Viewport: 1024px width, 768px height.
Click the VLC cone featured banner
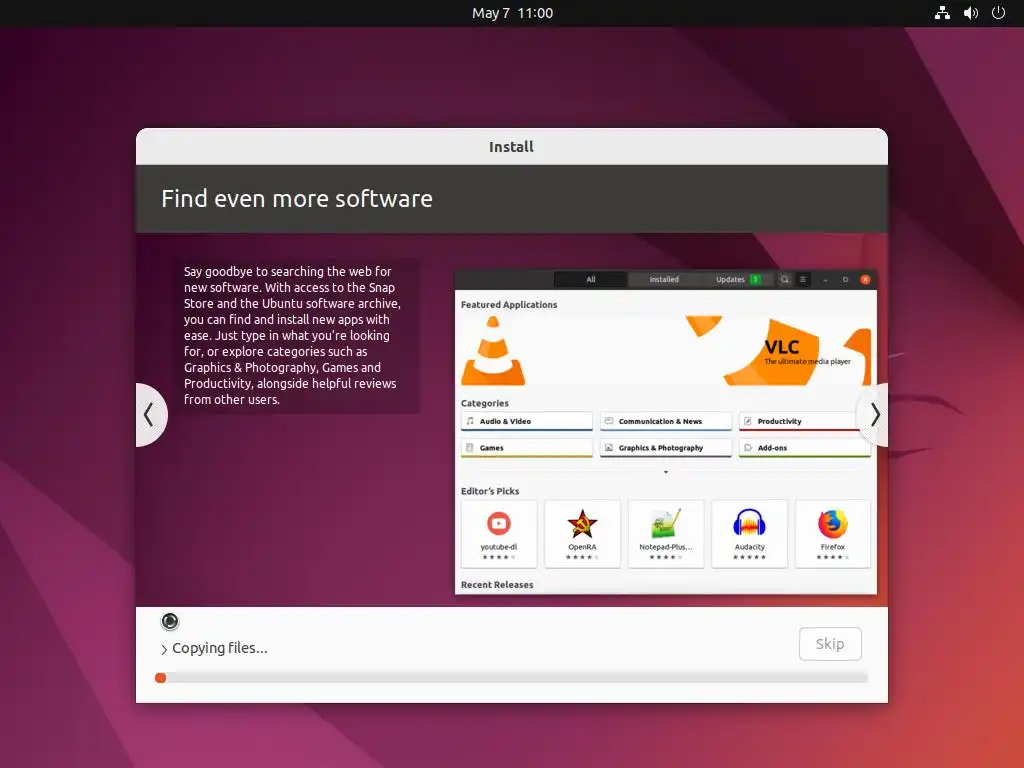pyautogui.click(x=665, y=351)
